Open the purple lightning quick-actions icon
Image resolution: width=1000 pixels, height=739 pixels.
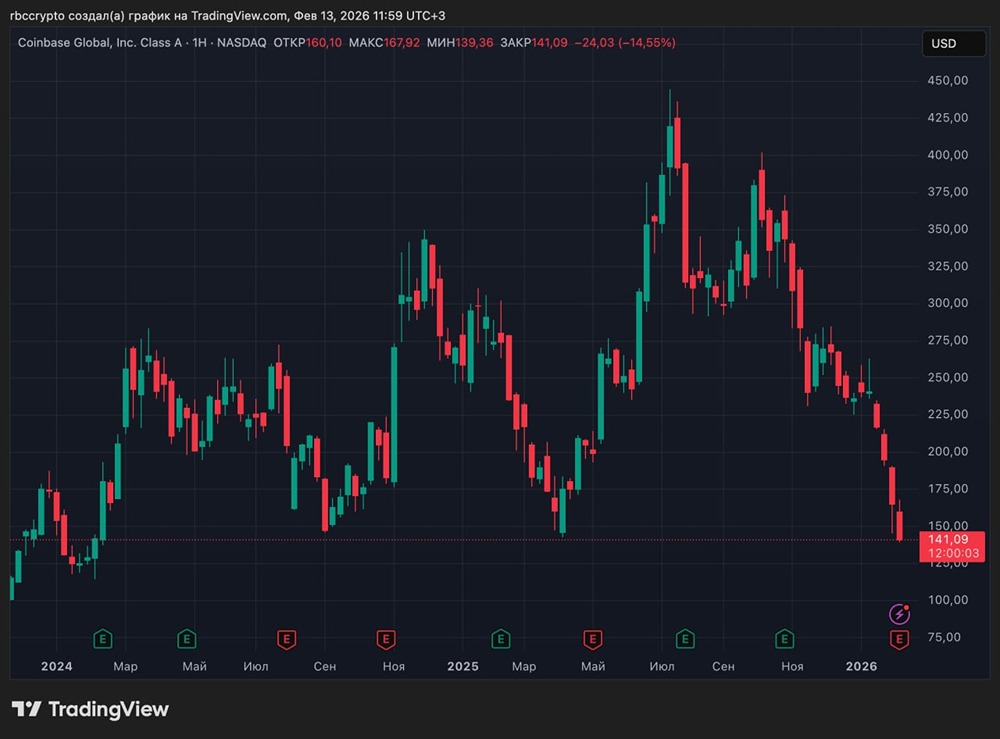coord(899,614)
